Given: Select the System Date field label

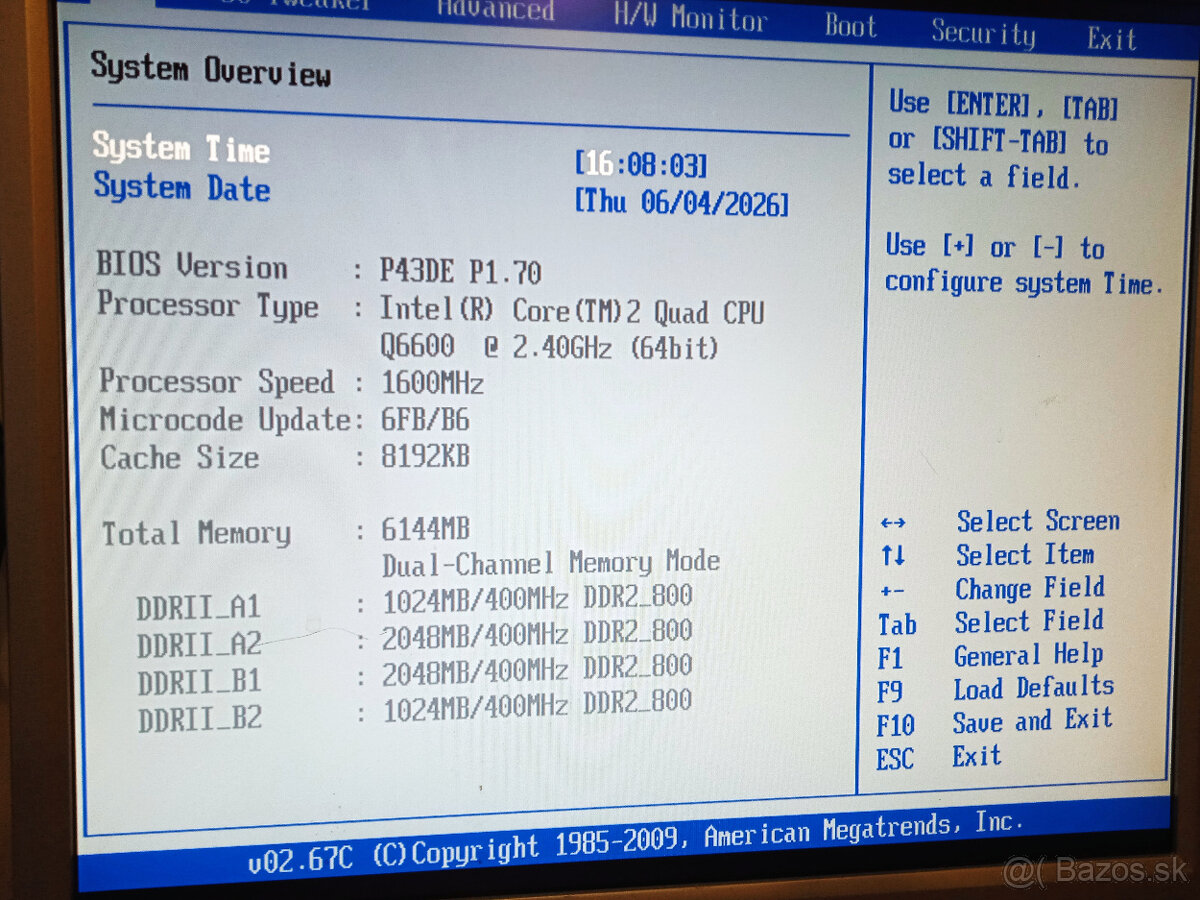Looking at the screenshot, I should point(182,187).
